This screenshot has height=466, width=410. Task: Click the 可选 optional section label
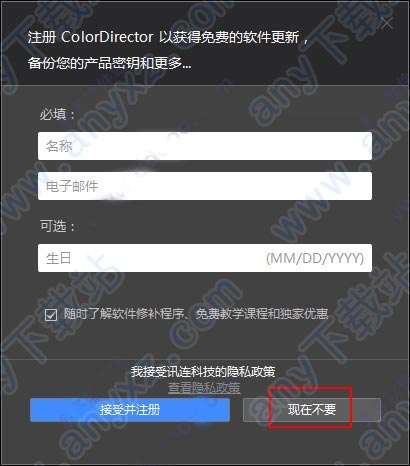pyautogui.click(x=58, y=226)
